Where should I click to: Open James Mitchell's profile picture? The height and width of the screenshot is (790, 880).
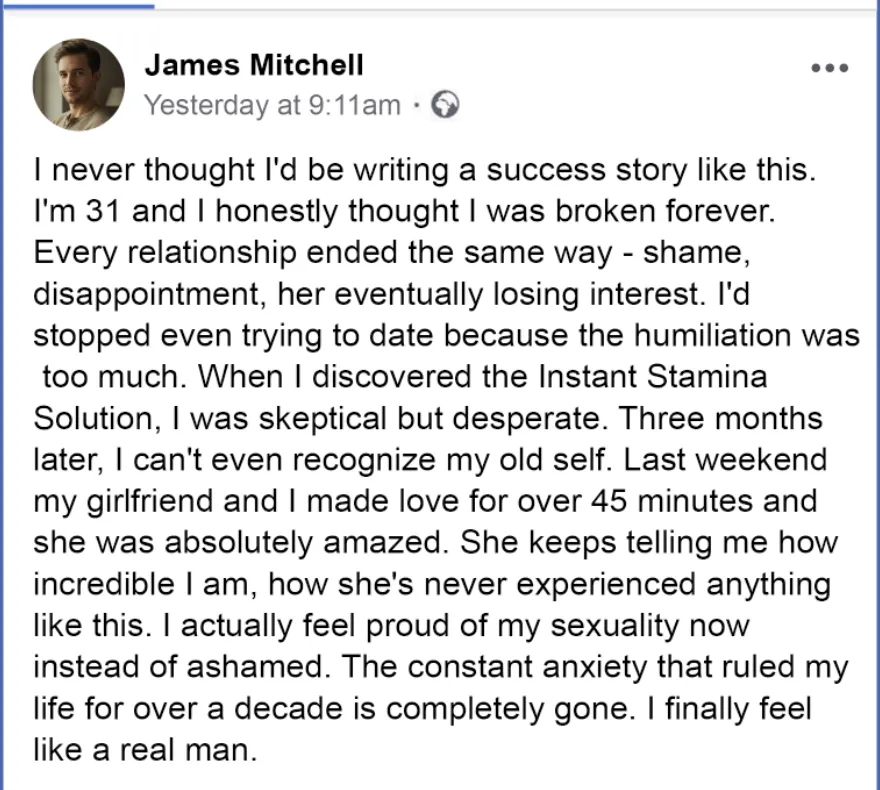coord(79,85)
